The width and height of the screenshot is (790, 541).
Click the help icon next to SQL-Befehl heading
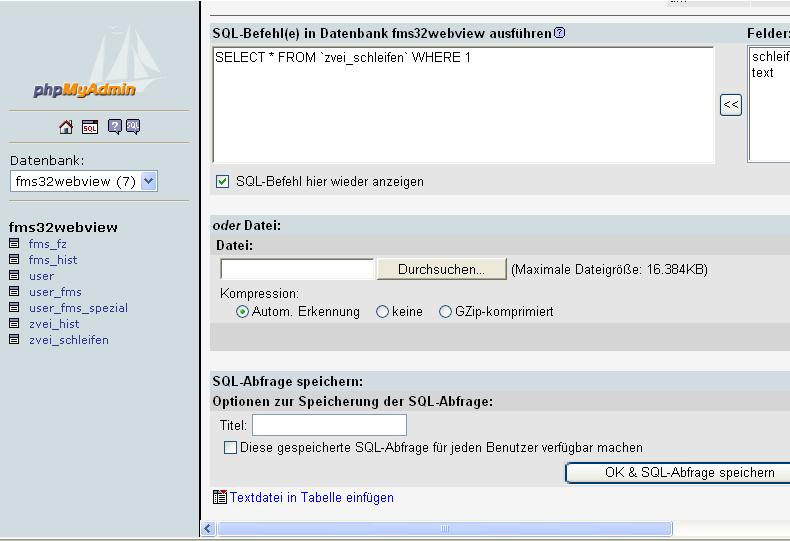(560, 33)
